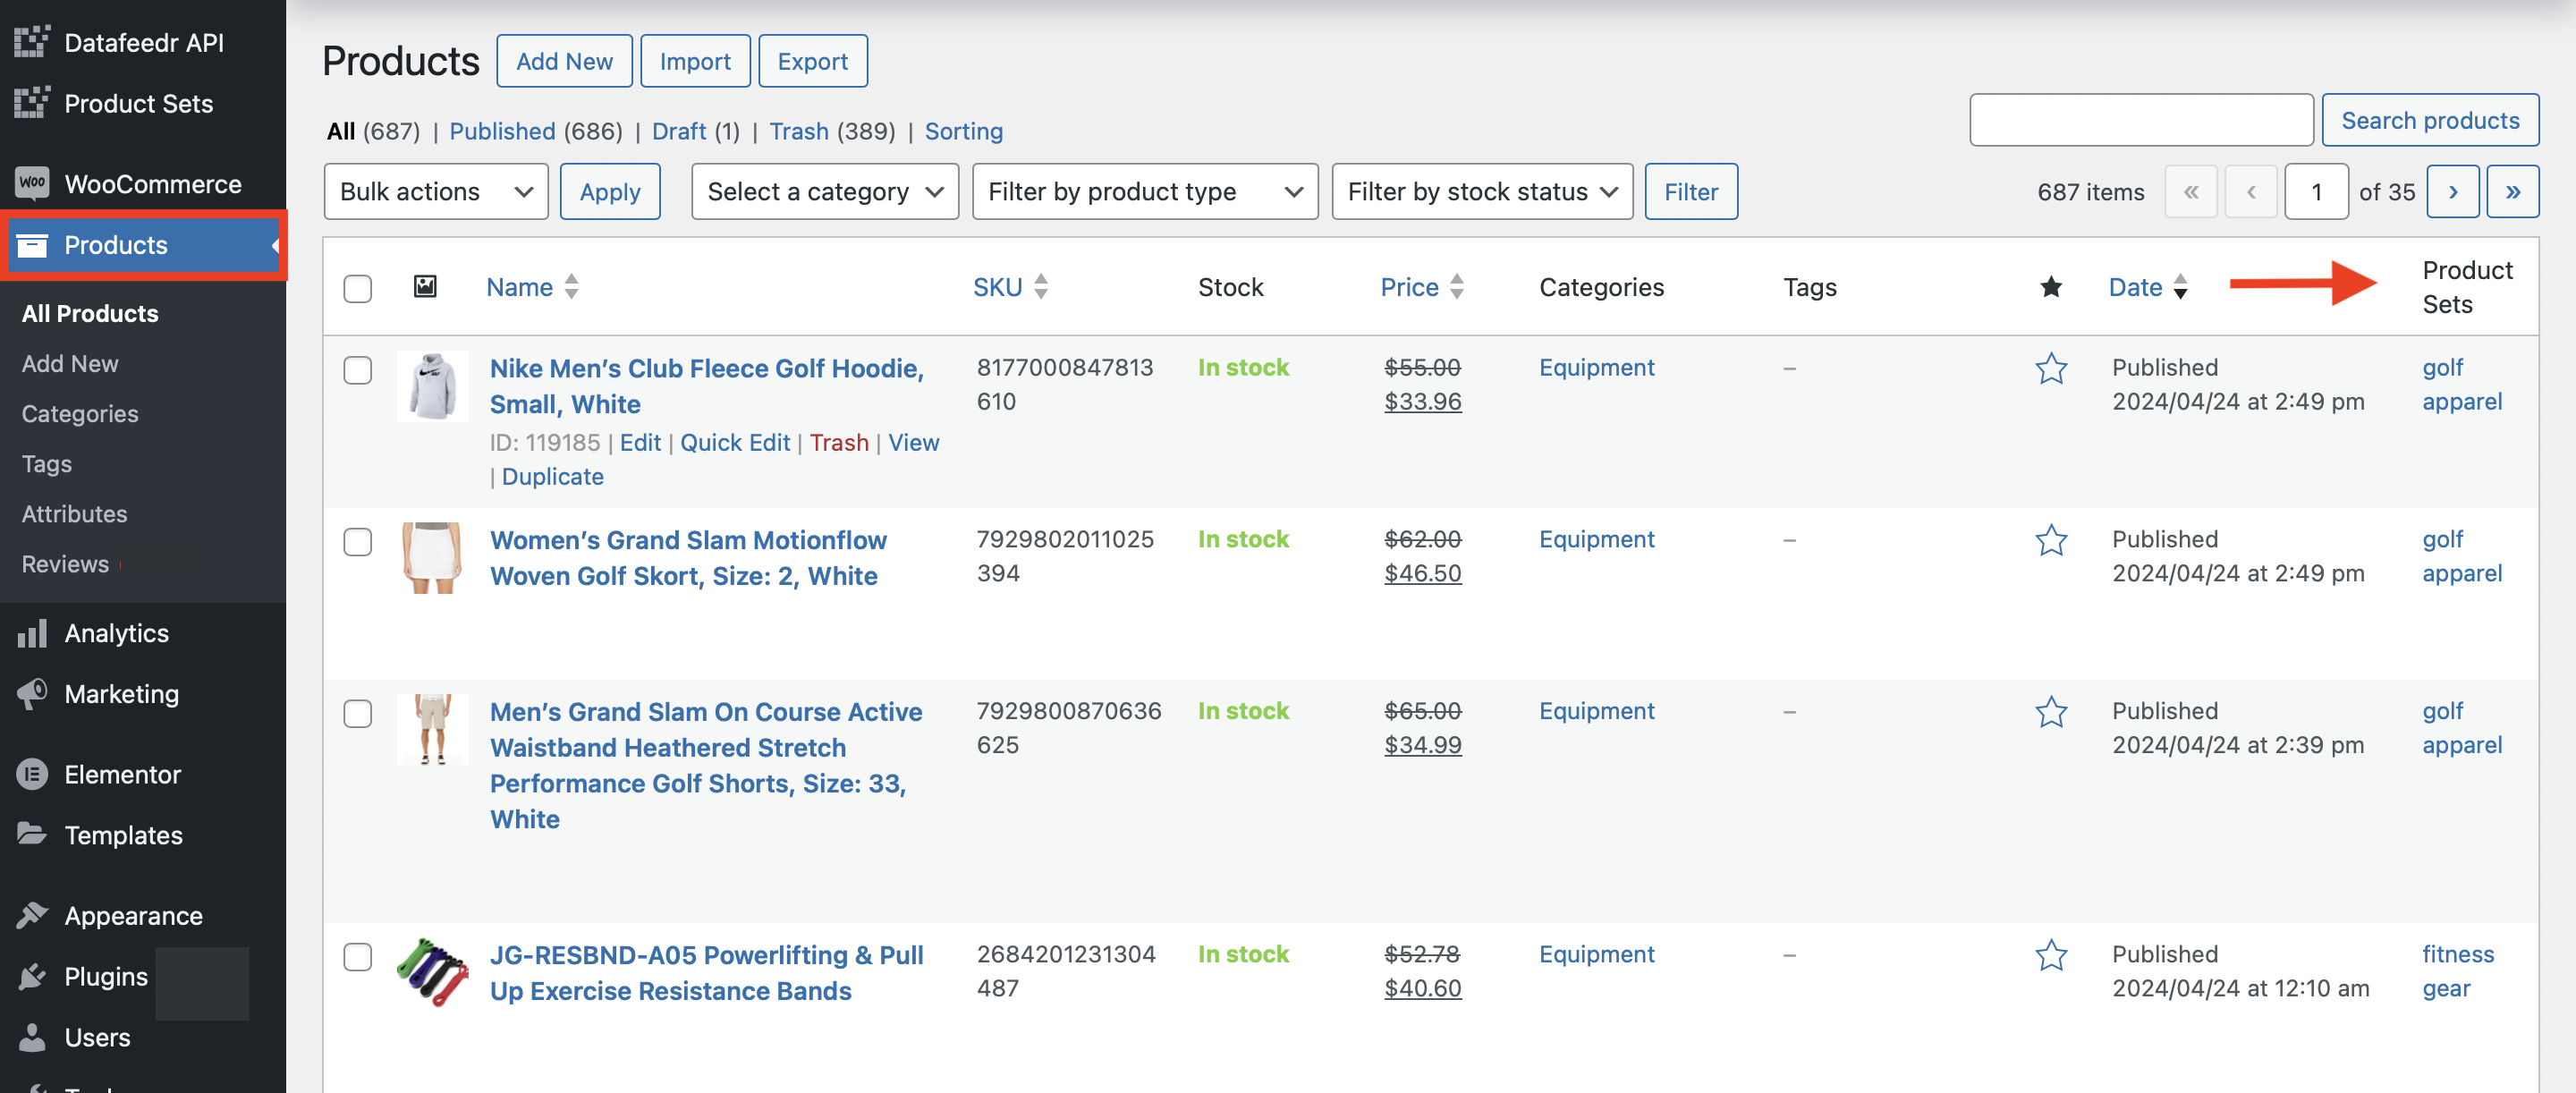Screen dimensions: 2576x1093
Task: Toggle featured star for Resistance Bands
Action: (2051, 955)
